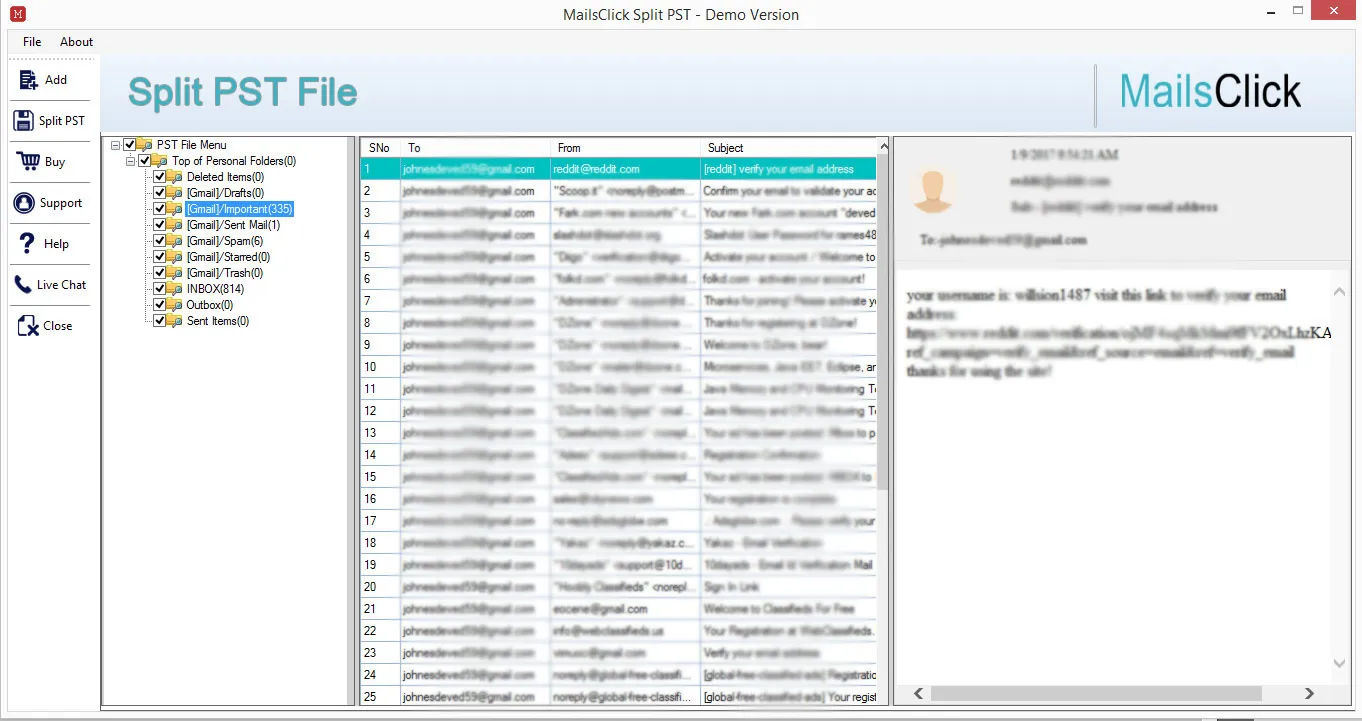Sort by the Subject column header

point(788,147)
